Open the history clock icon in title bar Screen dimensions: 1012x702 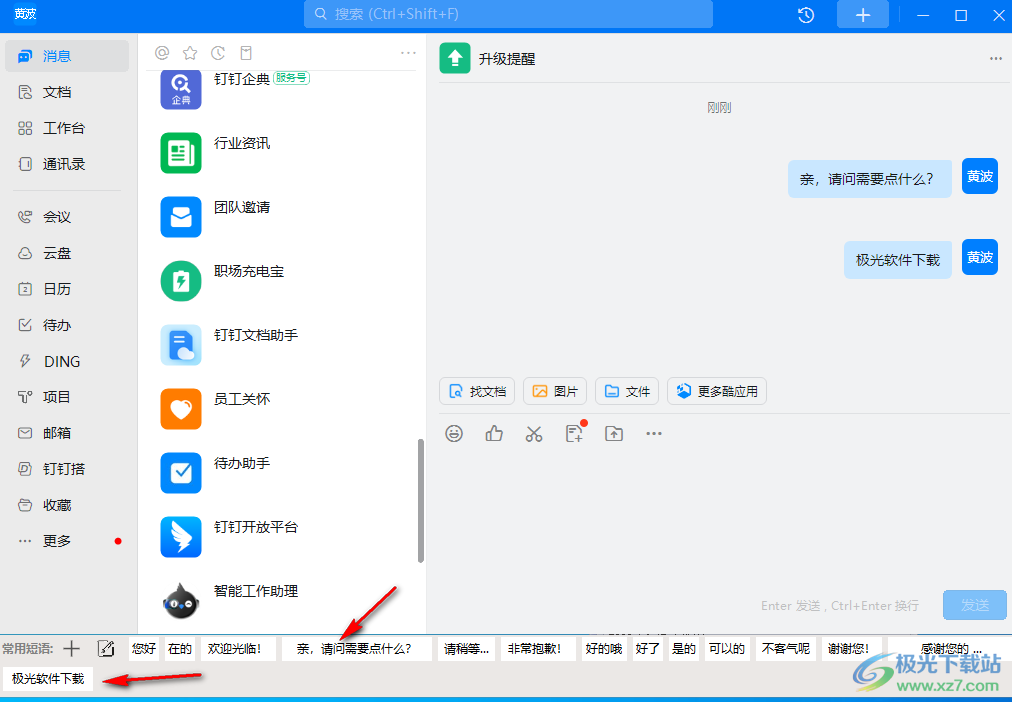tap(806, 15)
